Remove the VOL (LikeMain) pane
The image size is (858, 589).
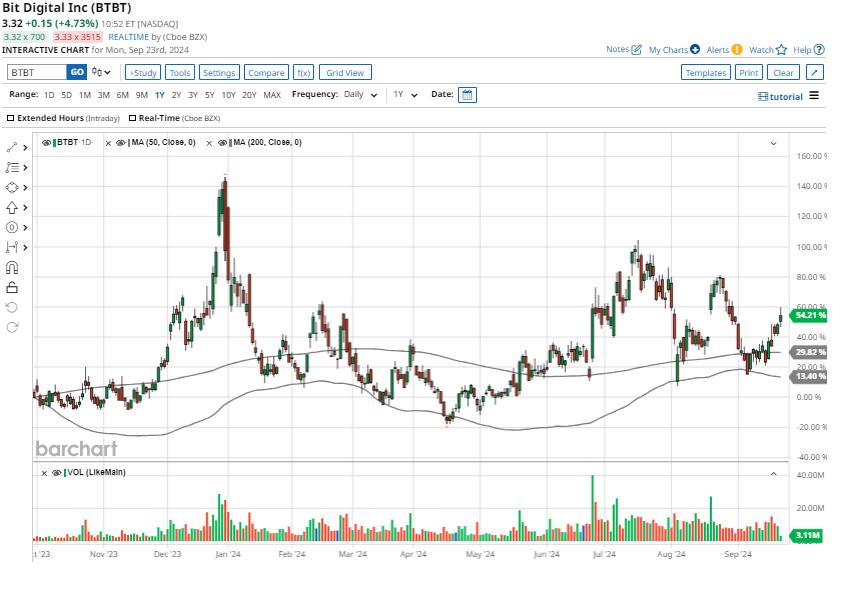(x=44, y=473)
